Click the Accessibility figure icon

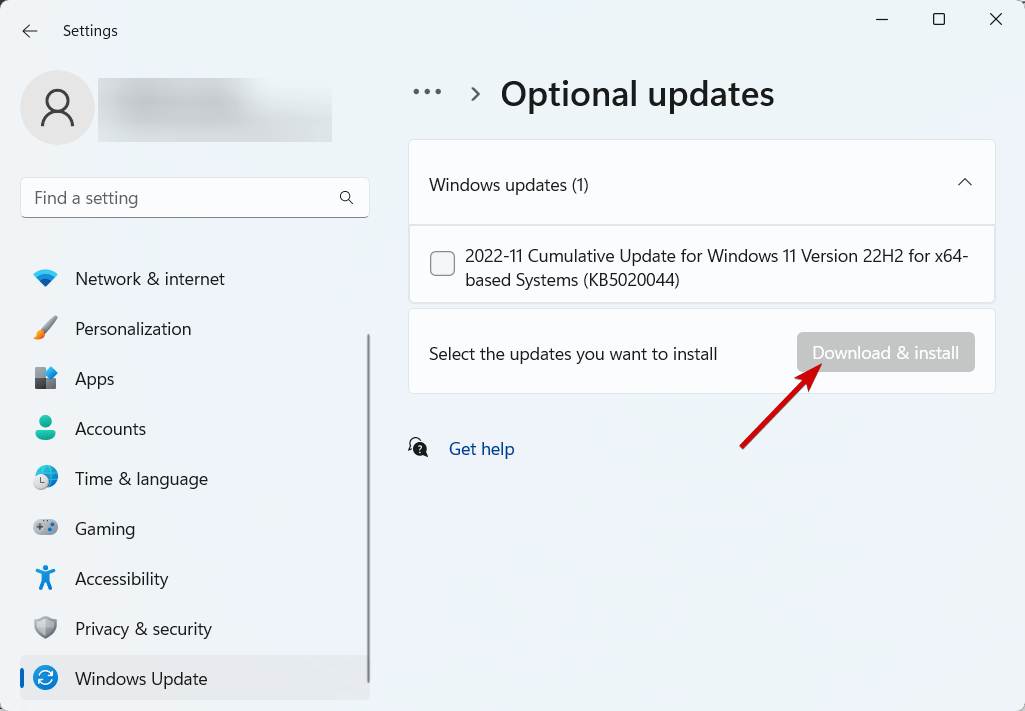point(45,578)
